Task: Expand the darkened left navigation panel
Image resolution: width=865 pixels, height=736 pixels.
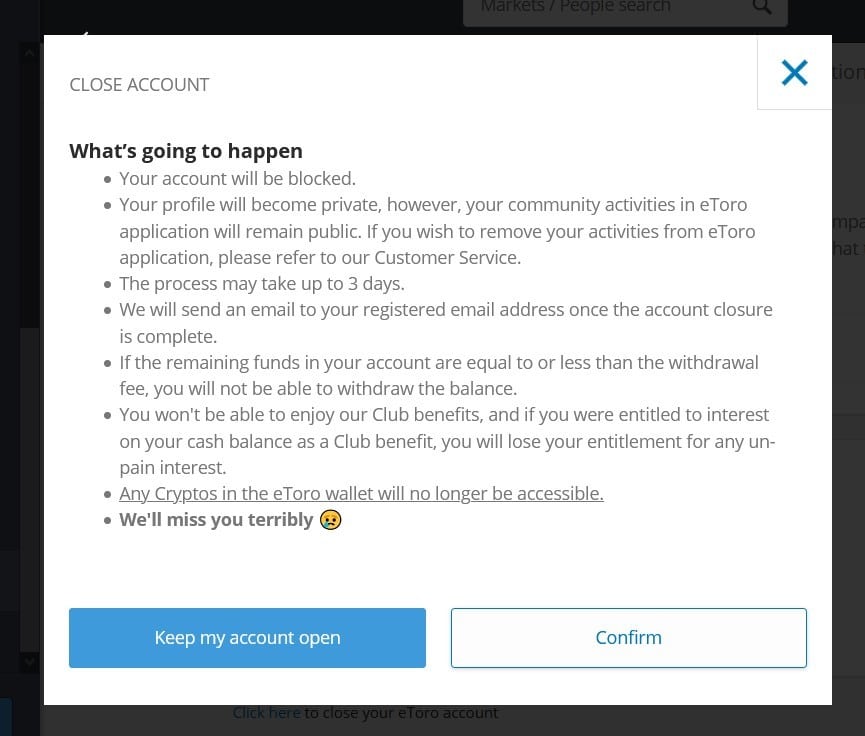Action: pyautogui.click(x=18, y=350)
